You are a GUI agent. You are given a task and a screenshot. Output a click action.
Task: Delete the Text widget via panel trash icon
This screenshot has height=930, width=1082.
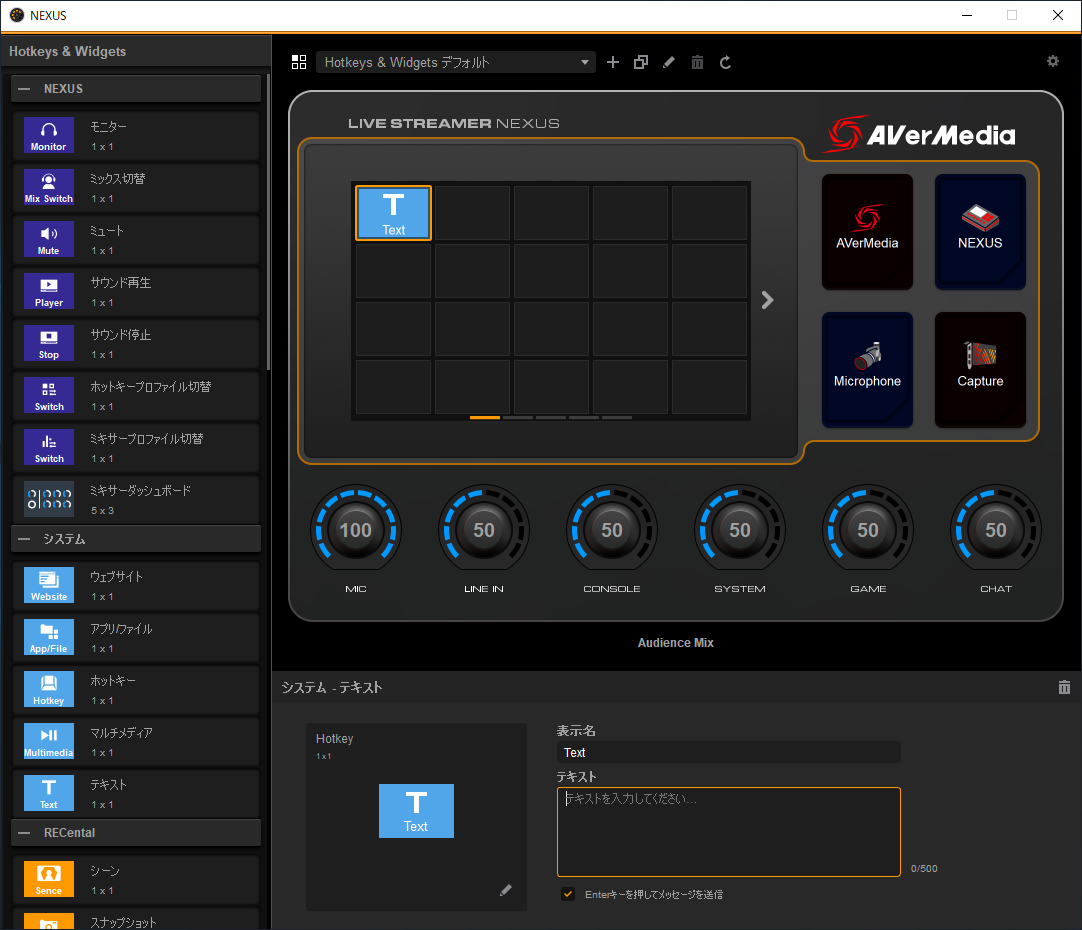coord(1064,687)
